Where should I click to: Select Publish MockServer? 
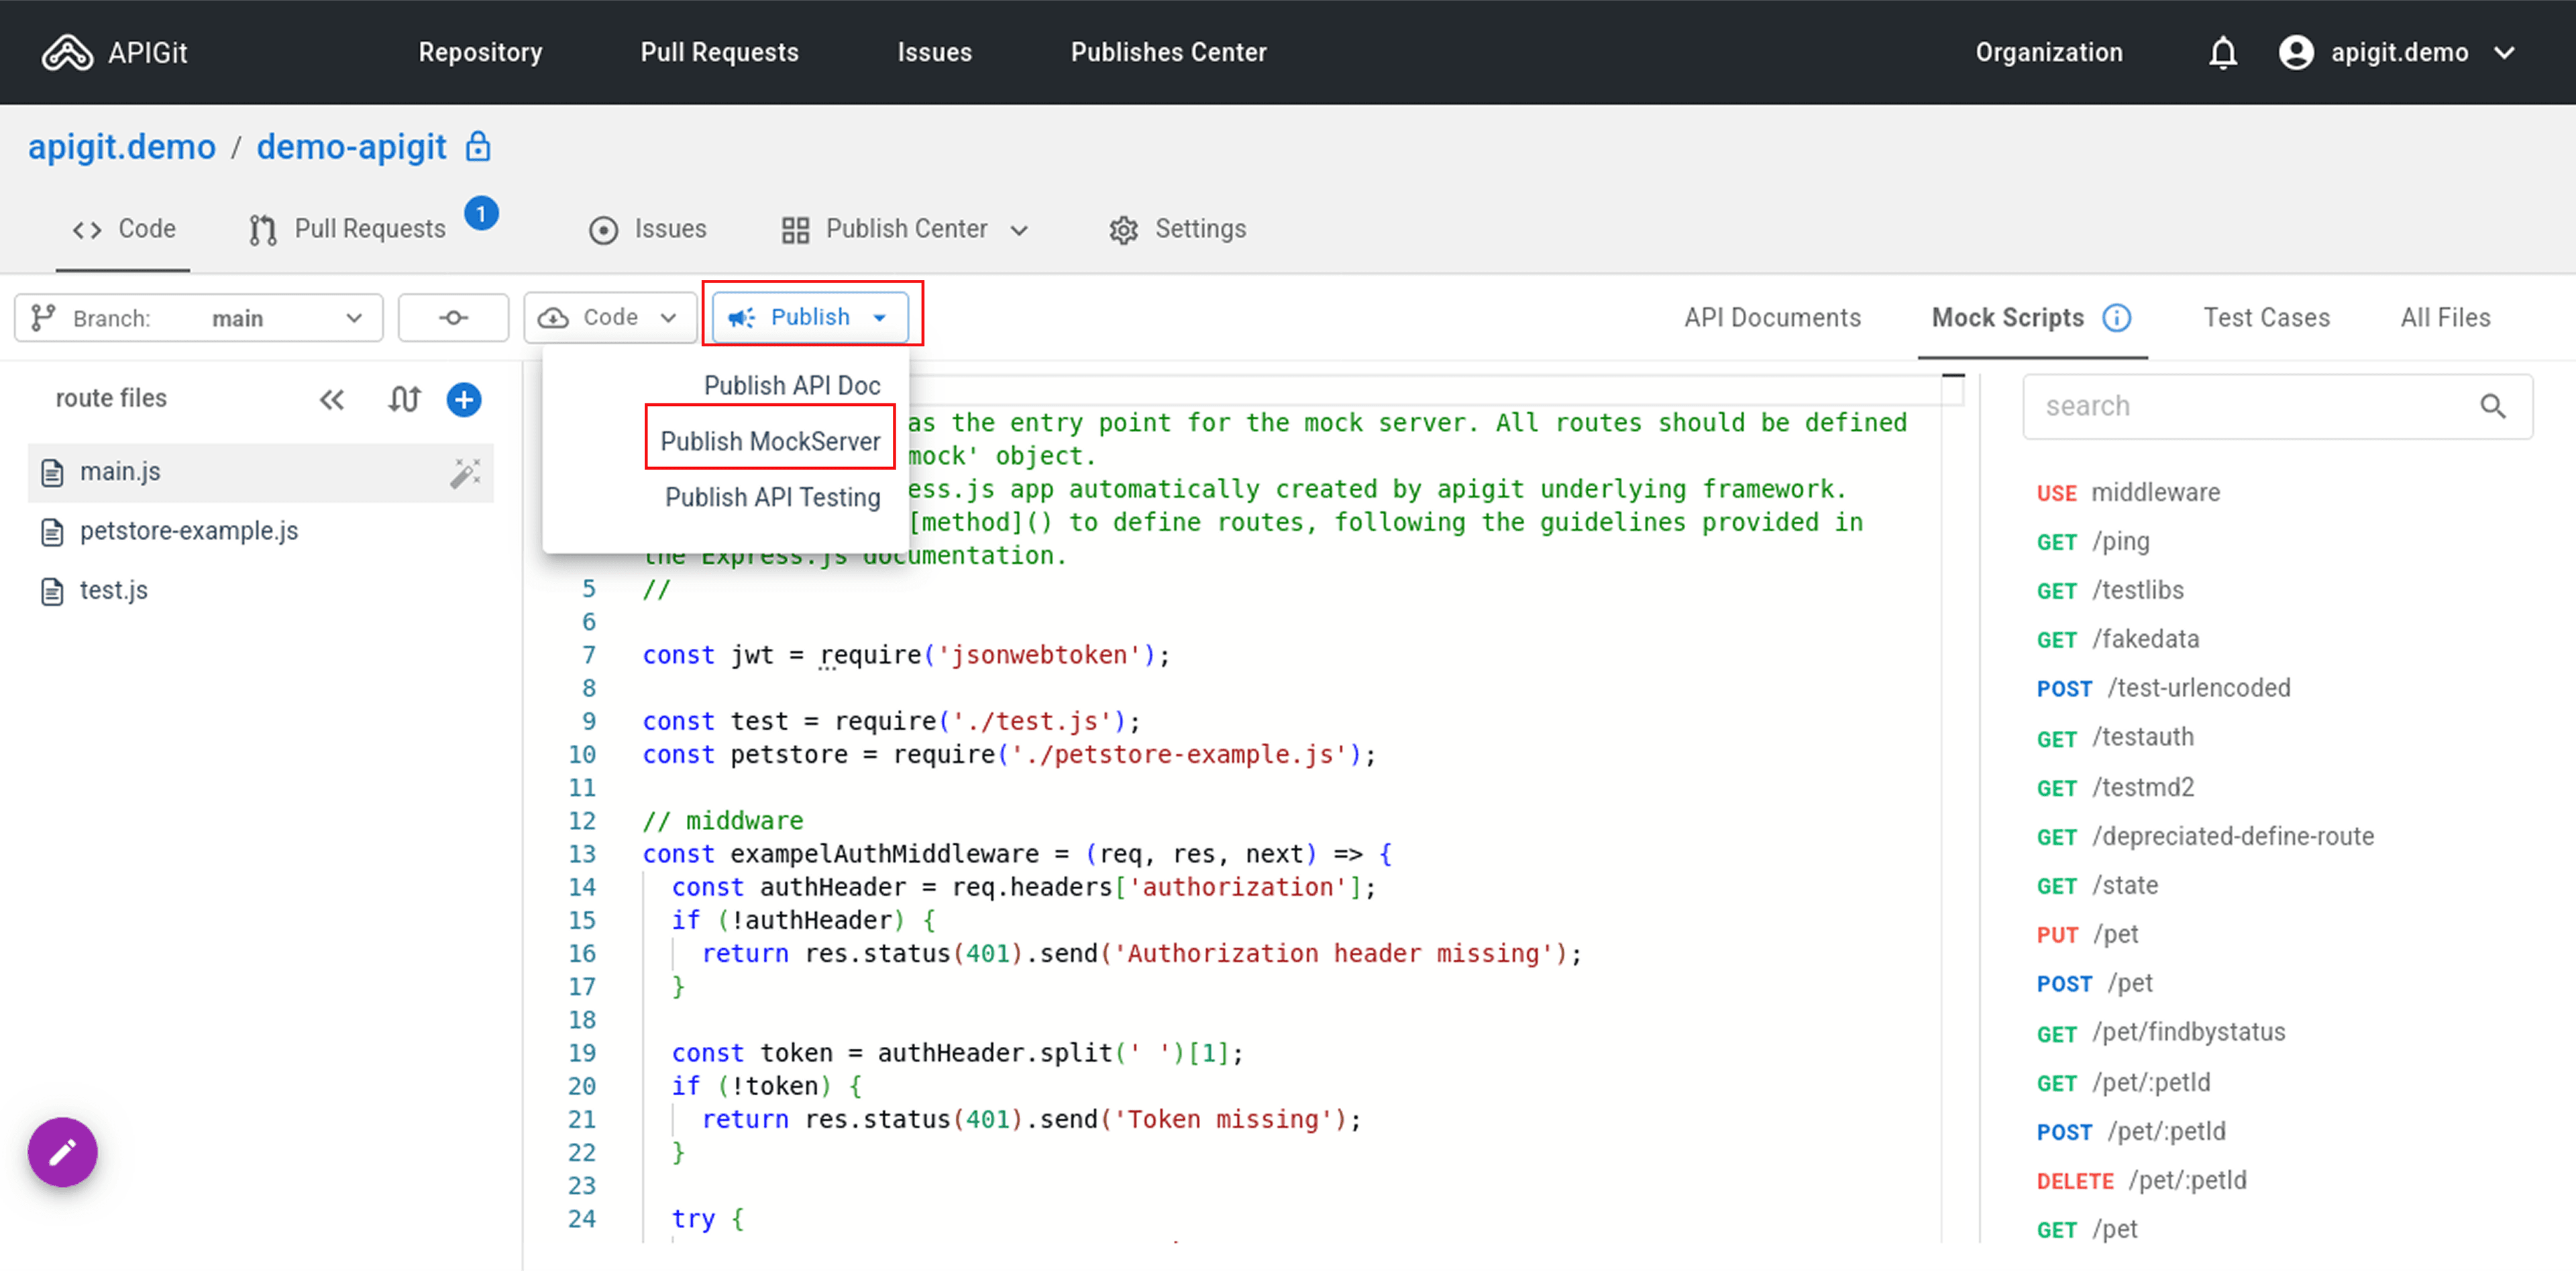(770, 441)
